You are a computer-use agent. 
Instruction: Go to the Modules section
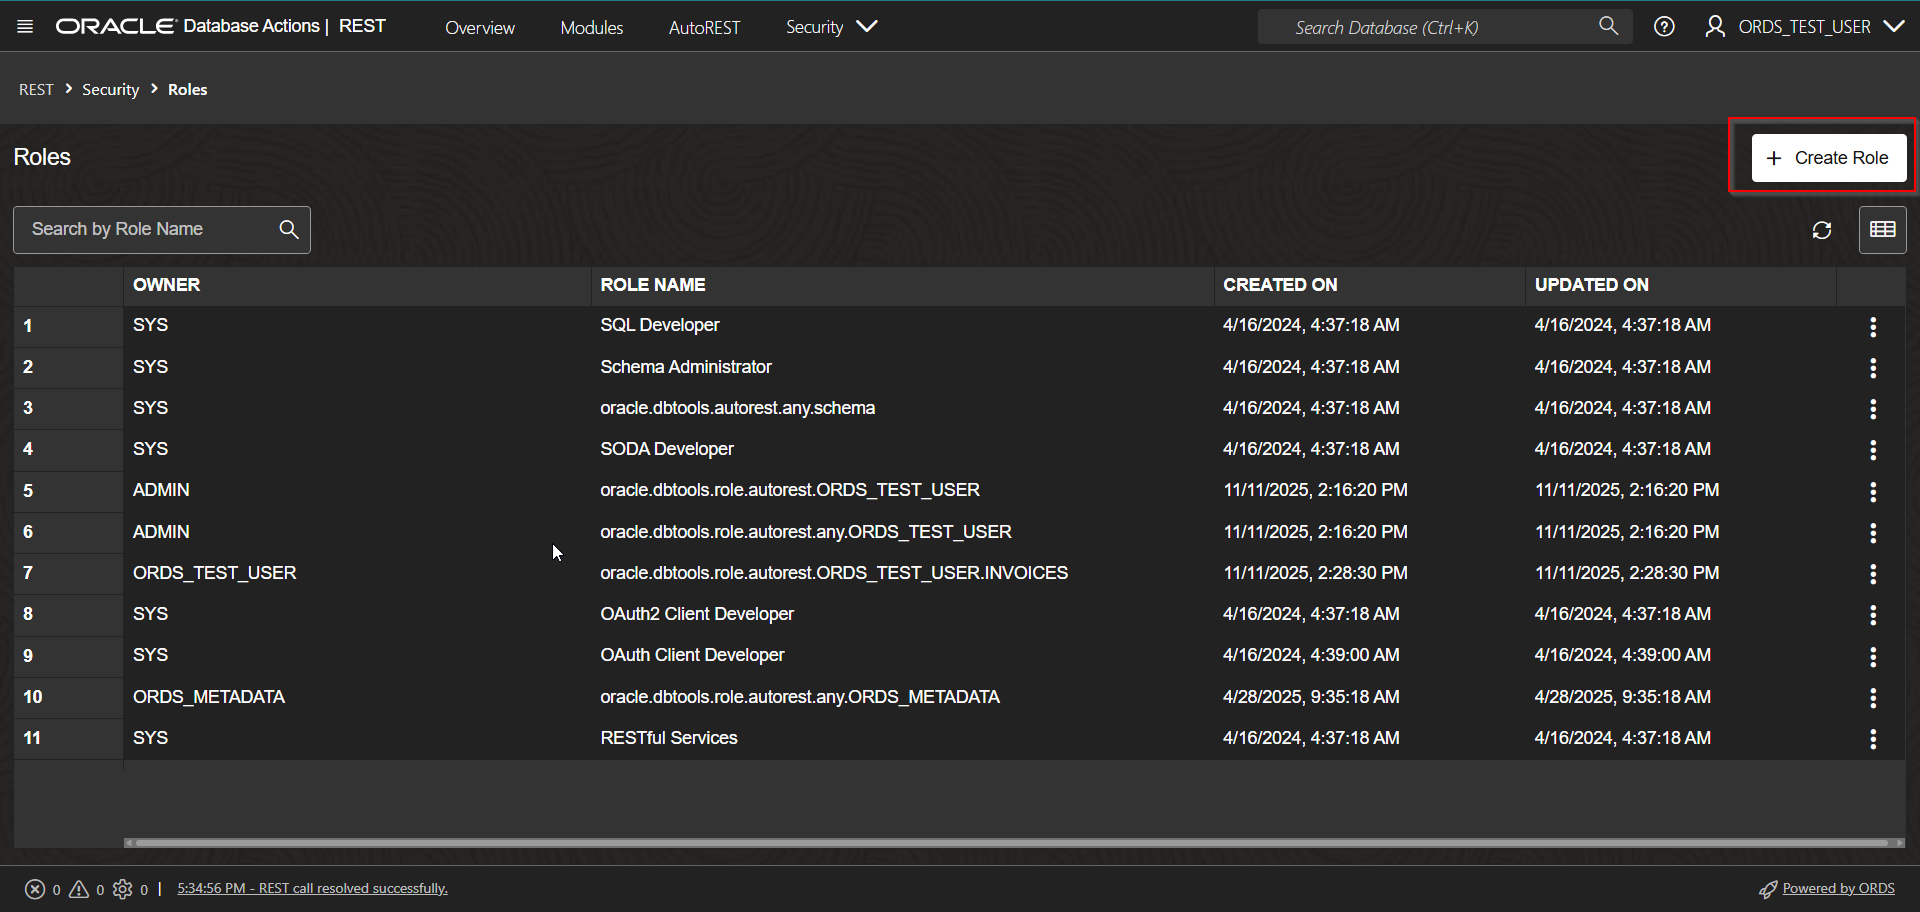591,27
